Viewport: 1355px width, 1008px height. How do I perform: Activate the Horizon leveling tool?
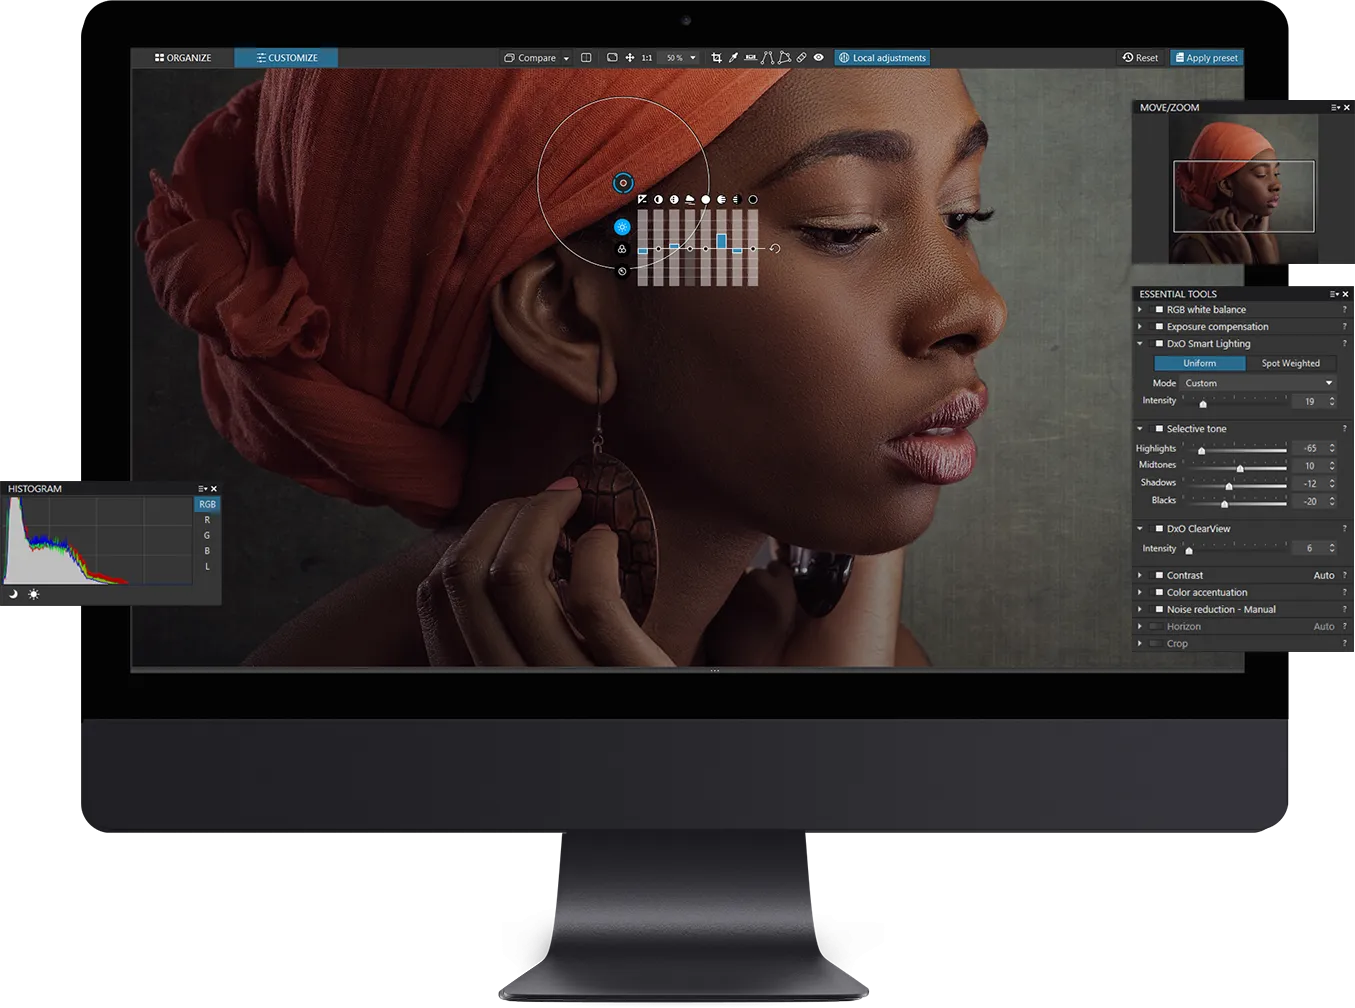[x=750, y=58]
